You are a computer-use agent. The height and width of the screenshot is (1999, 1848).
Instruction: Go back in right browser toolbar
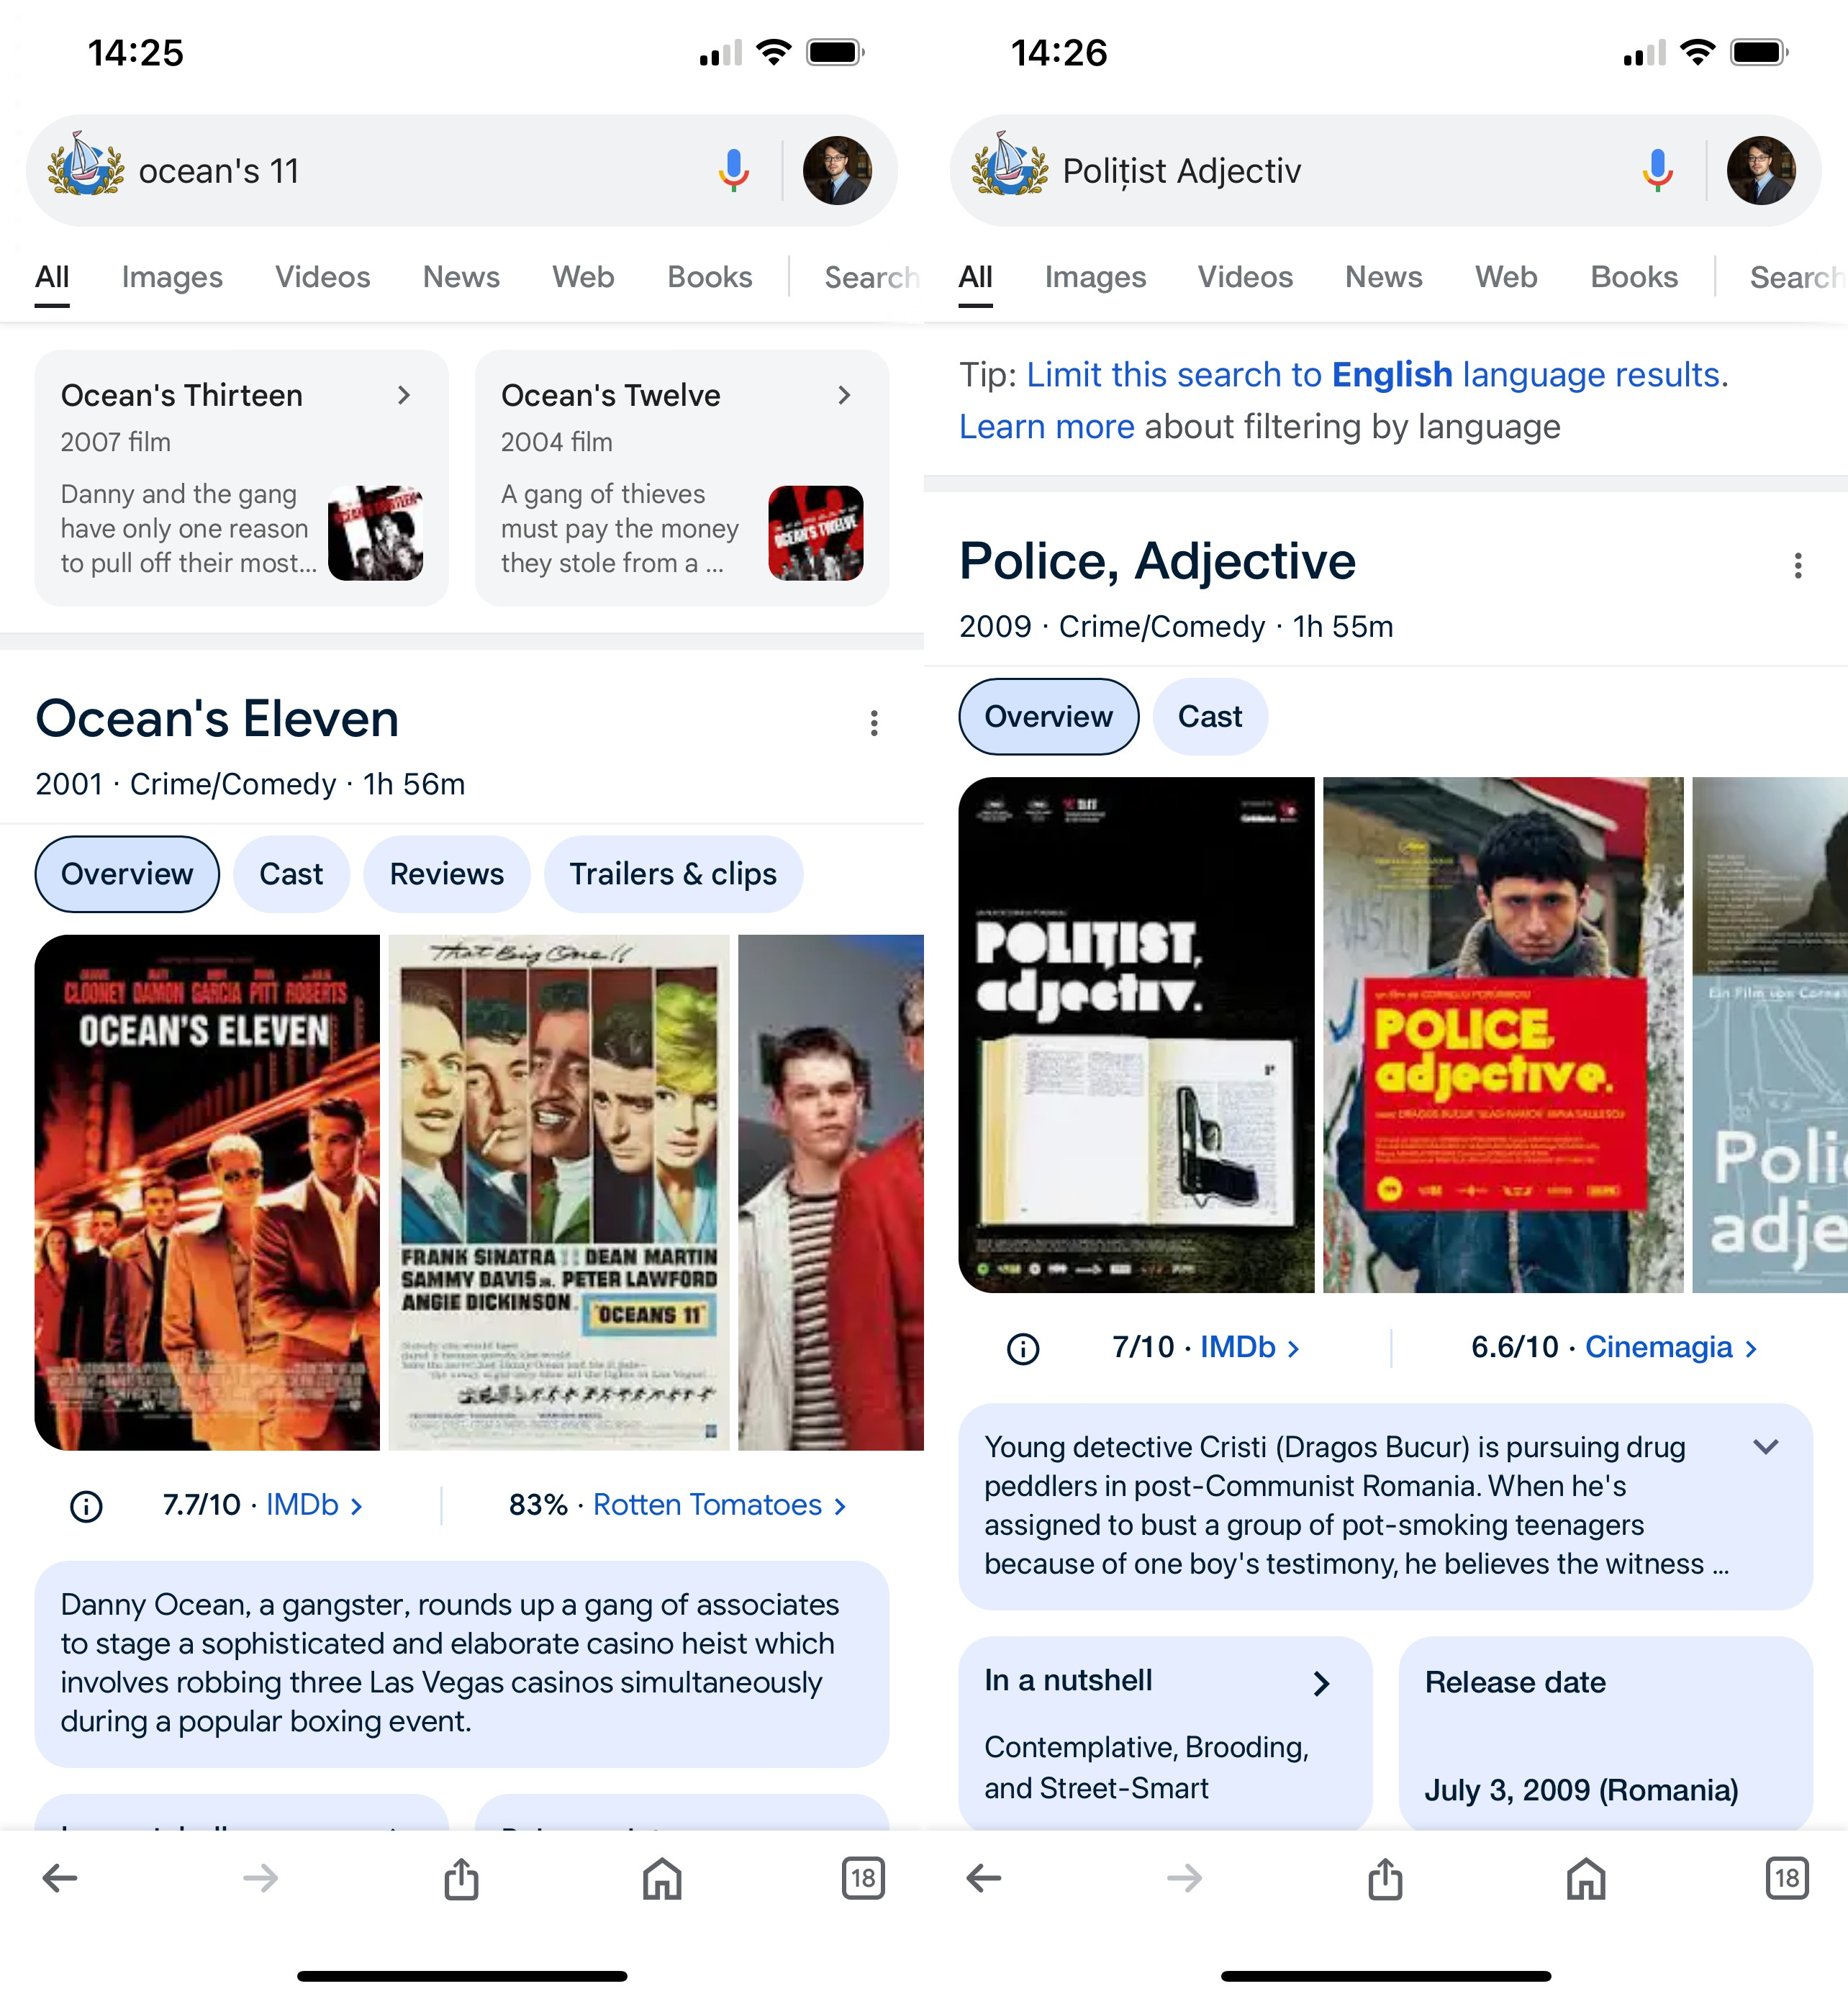pyautogui.click(x=984, y=1879)
